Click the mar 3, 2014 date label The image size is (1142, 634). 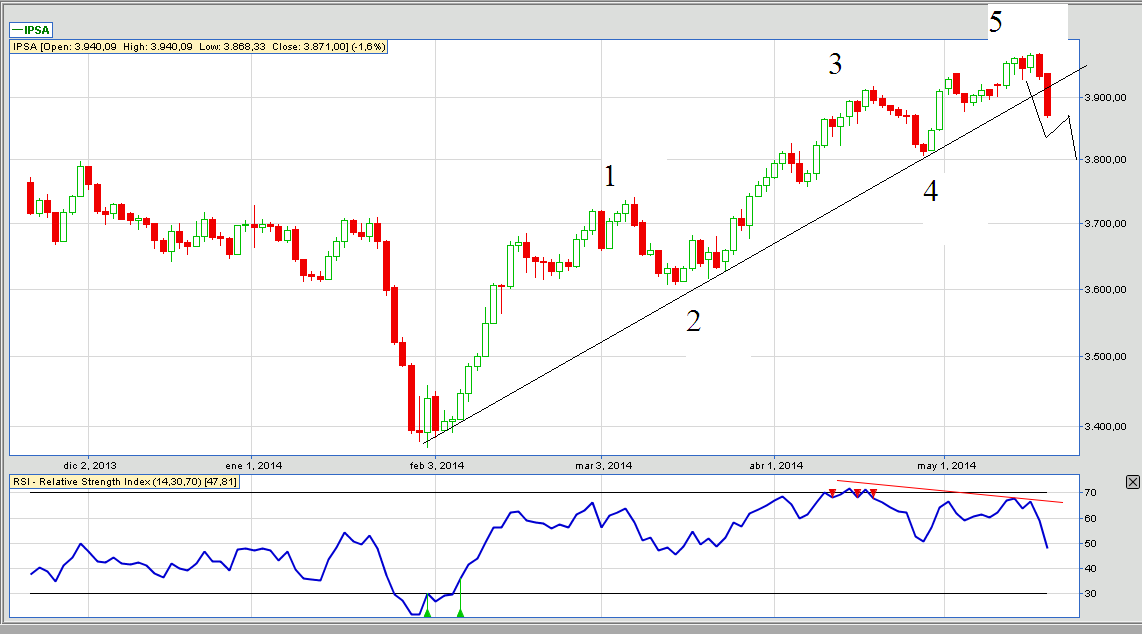click(604, 465)
